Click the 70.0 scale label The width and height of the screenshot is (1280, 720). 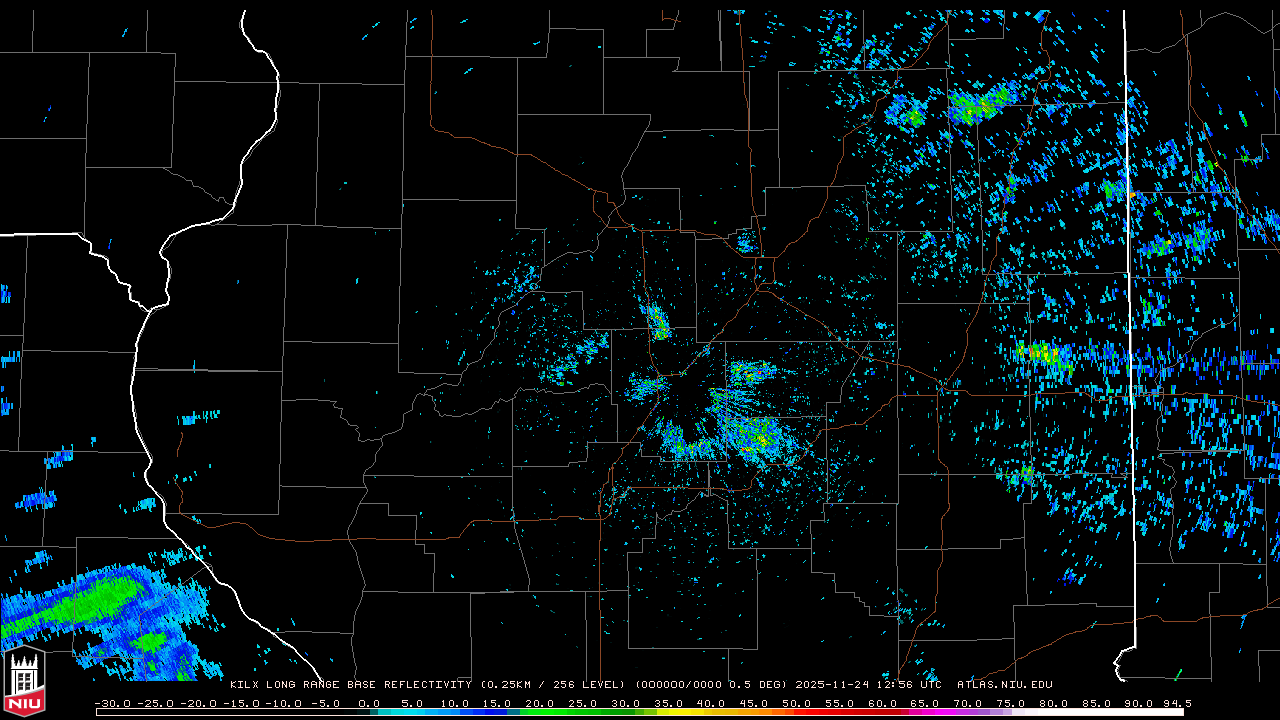point(970,703)
